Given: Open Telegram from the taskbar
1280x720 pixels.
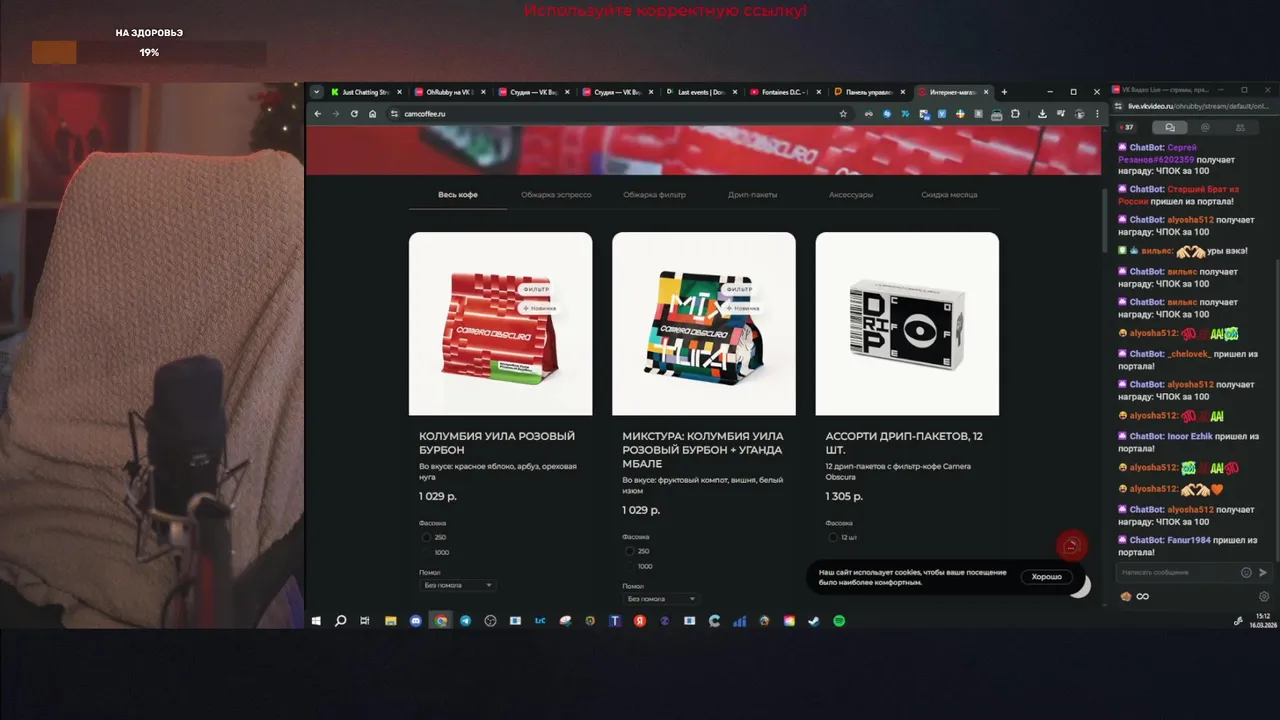Looking at the screenshot, I should click(x=465, y=621).
